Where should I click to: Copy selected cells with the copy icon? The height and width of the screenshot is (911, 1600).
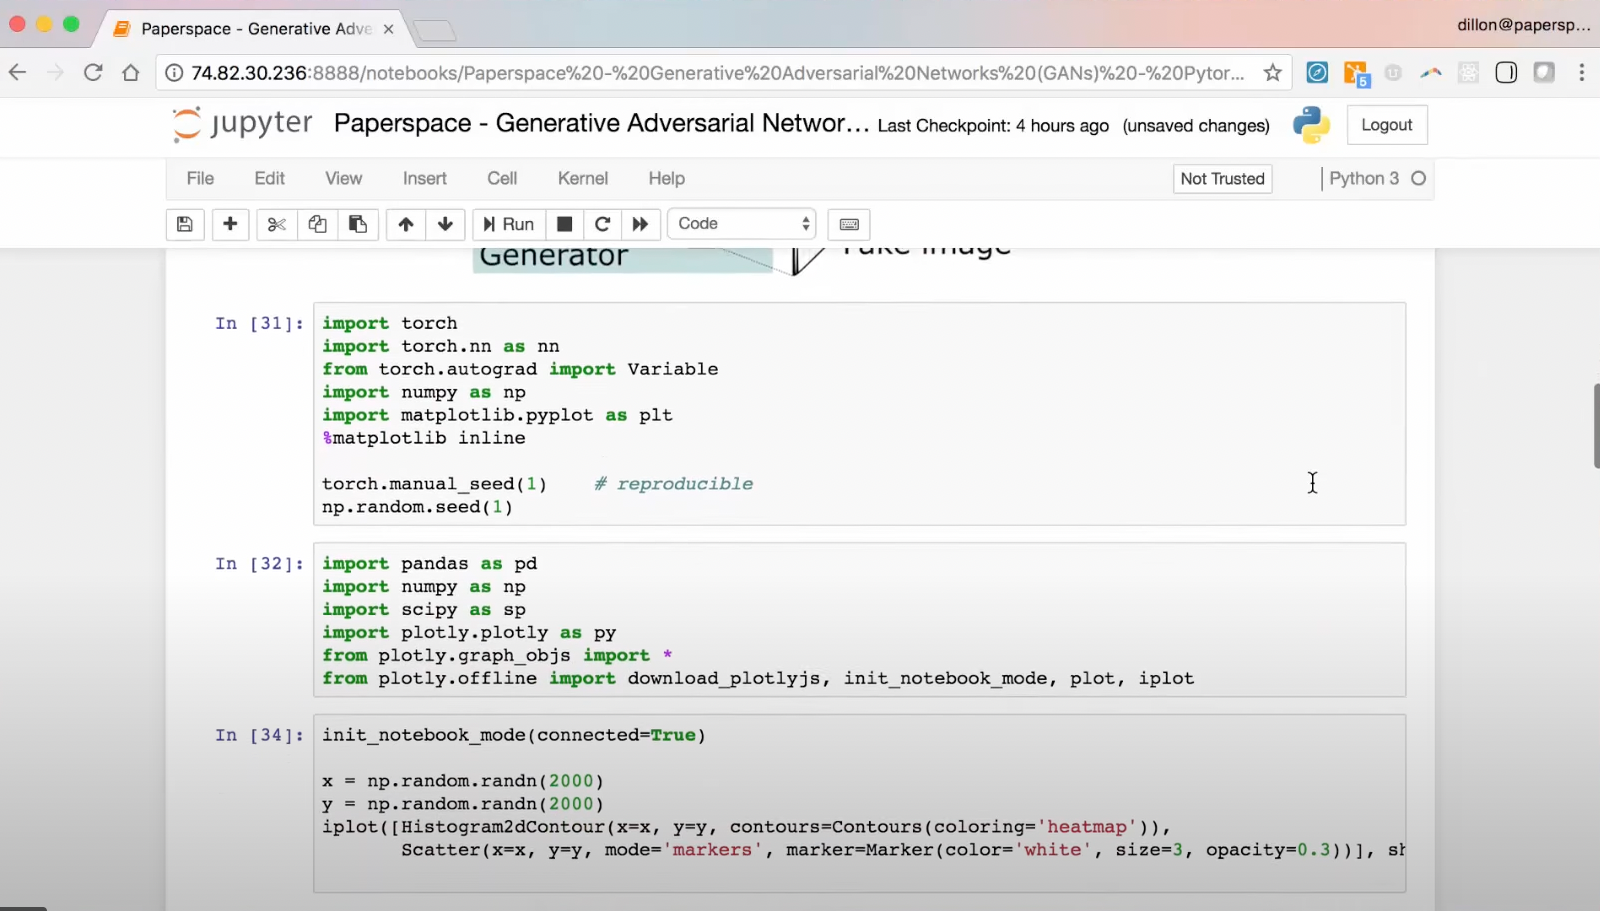(x=317, y=224)
